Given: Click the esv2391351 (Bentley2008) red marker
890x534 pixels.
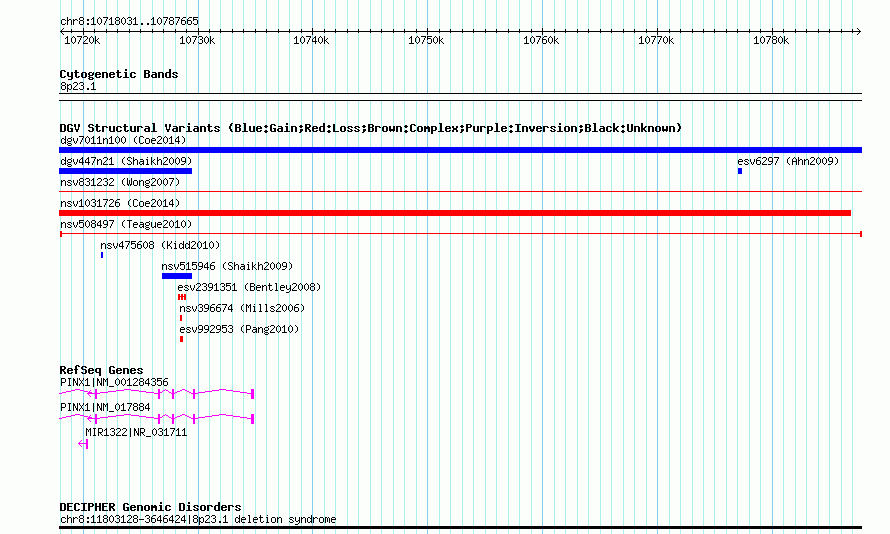Looking at the screenshot, I should [x=182, y=297].
